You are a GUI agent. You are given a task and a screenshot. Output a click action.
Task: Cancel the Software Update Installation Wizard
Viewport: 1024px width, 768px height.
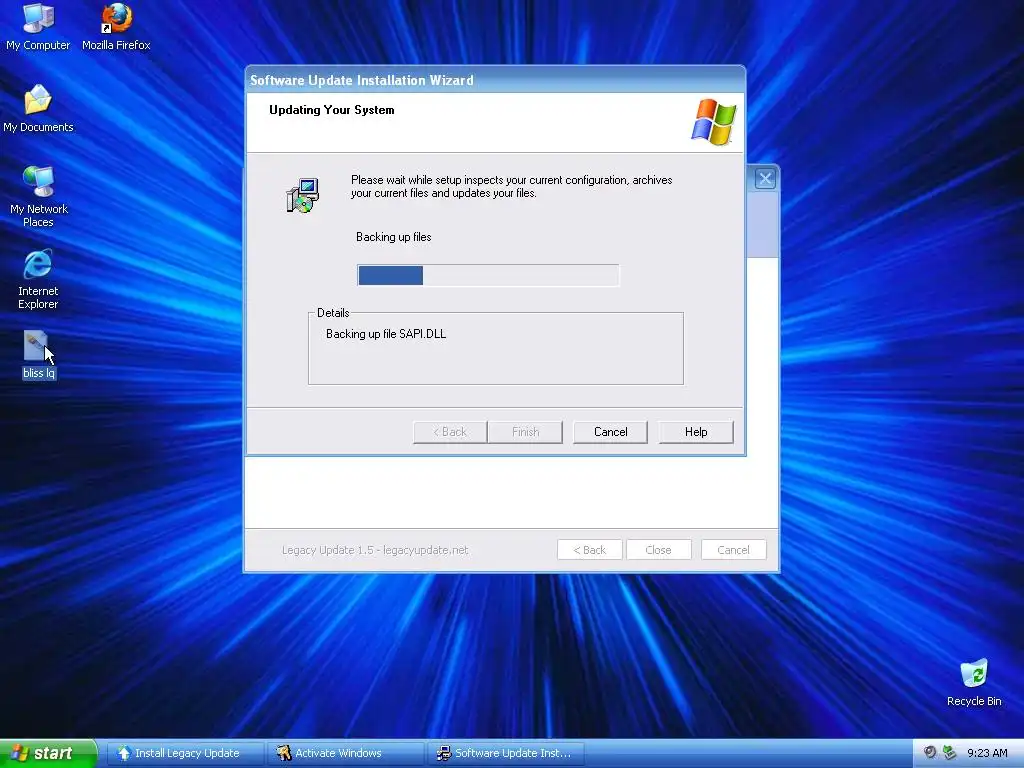point(610,432)
